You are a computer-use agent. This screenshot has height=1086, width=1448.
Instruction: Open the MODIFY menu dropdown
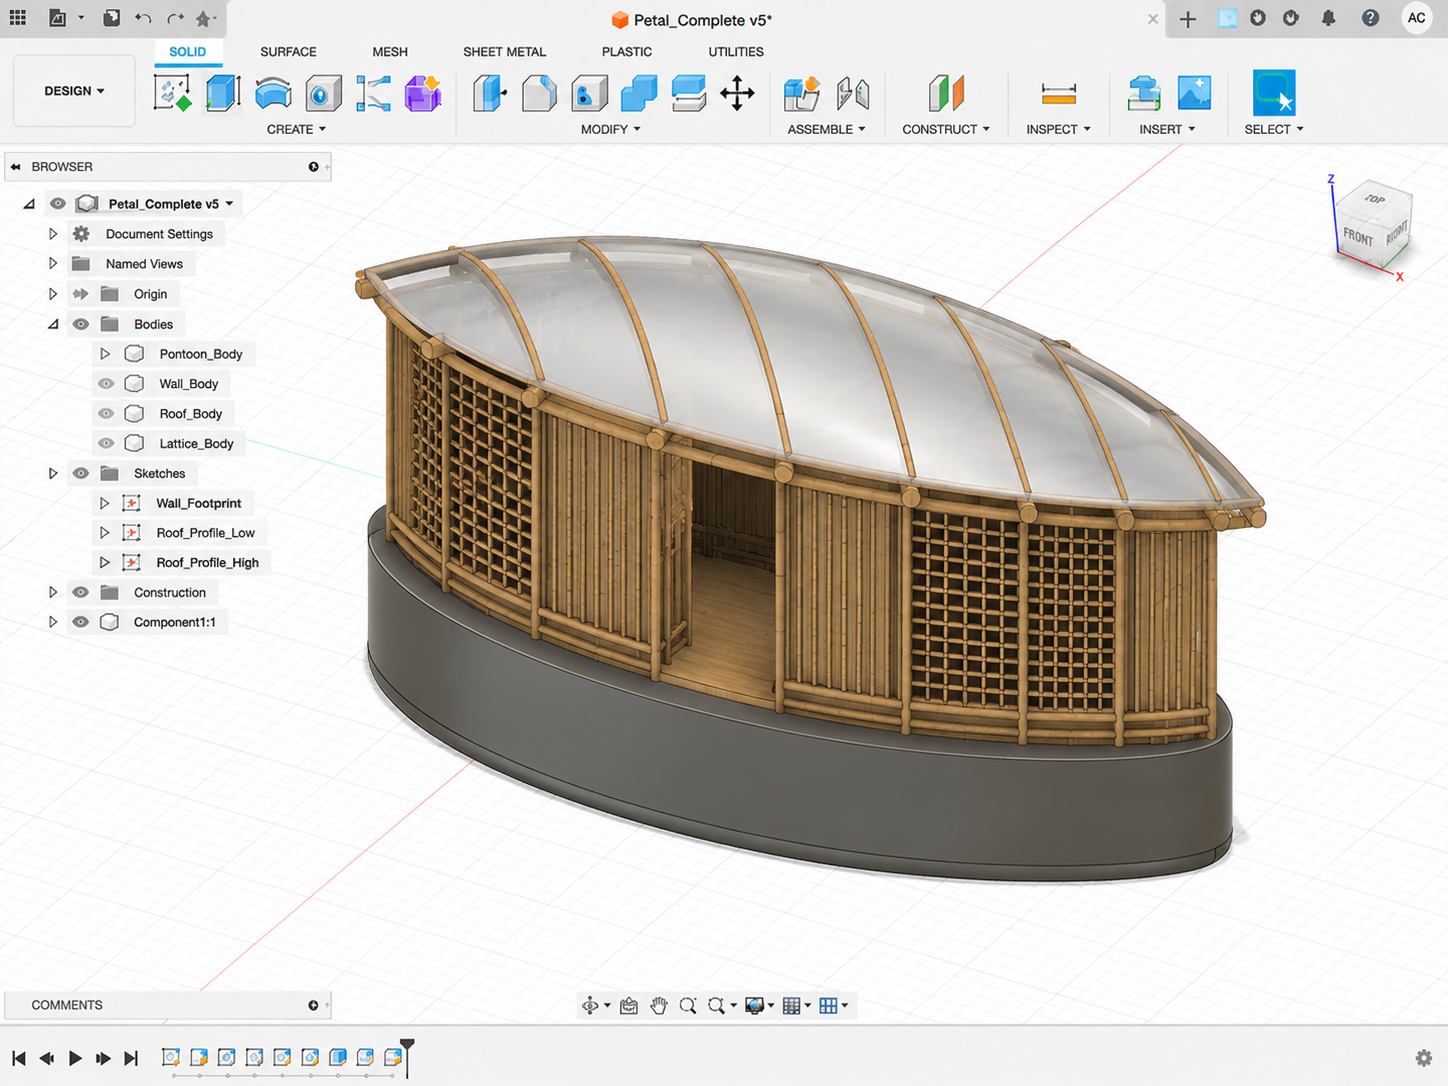(x=610, y=130)
